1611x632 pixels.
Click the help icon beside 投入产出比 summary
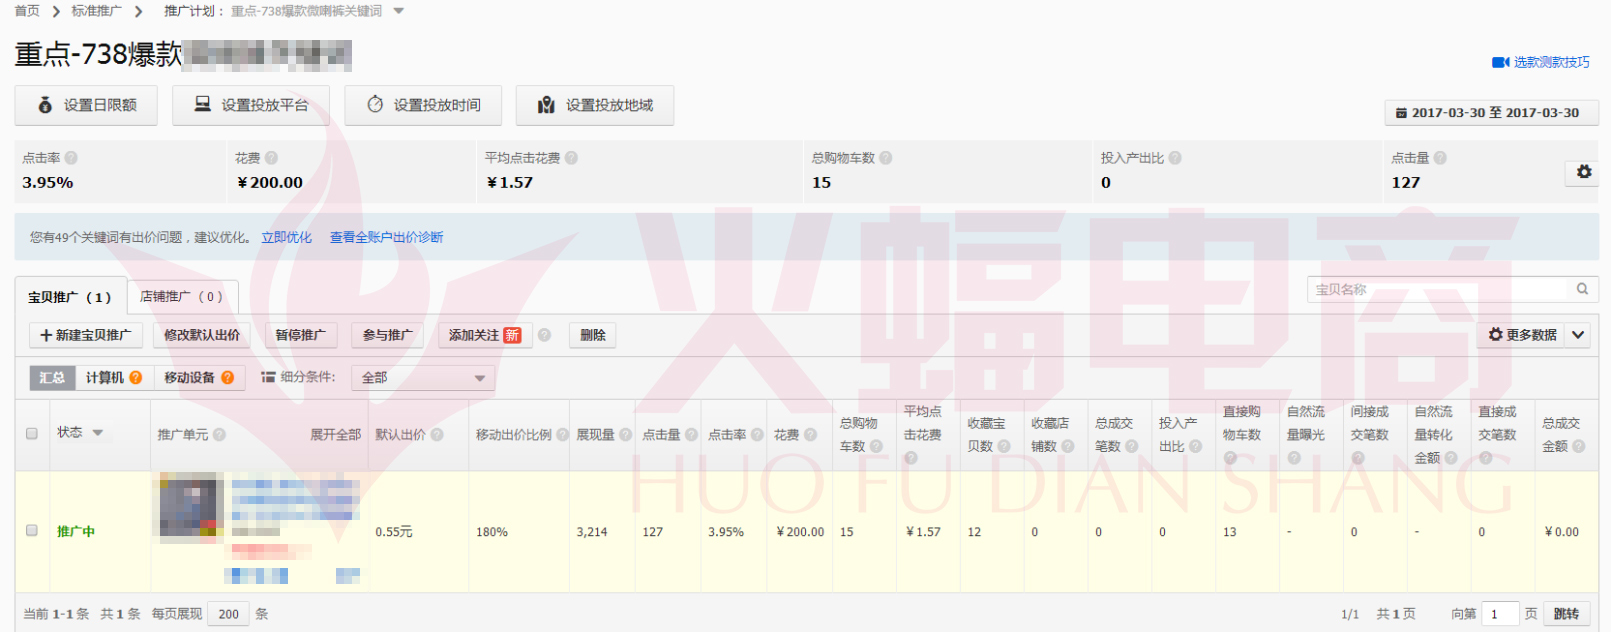(1175, 158)
